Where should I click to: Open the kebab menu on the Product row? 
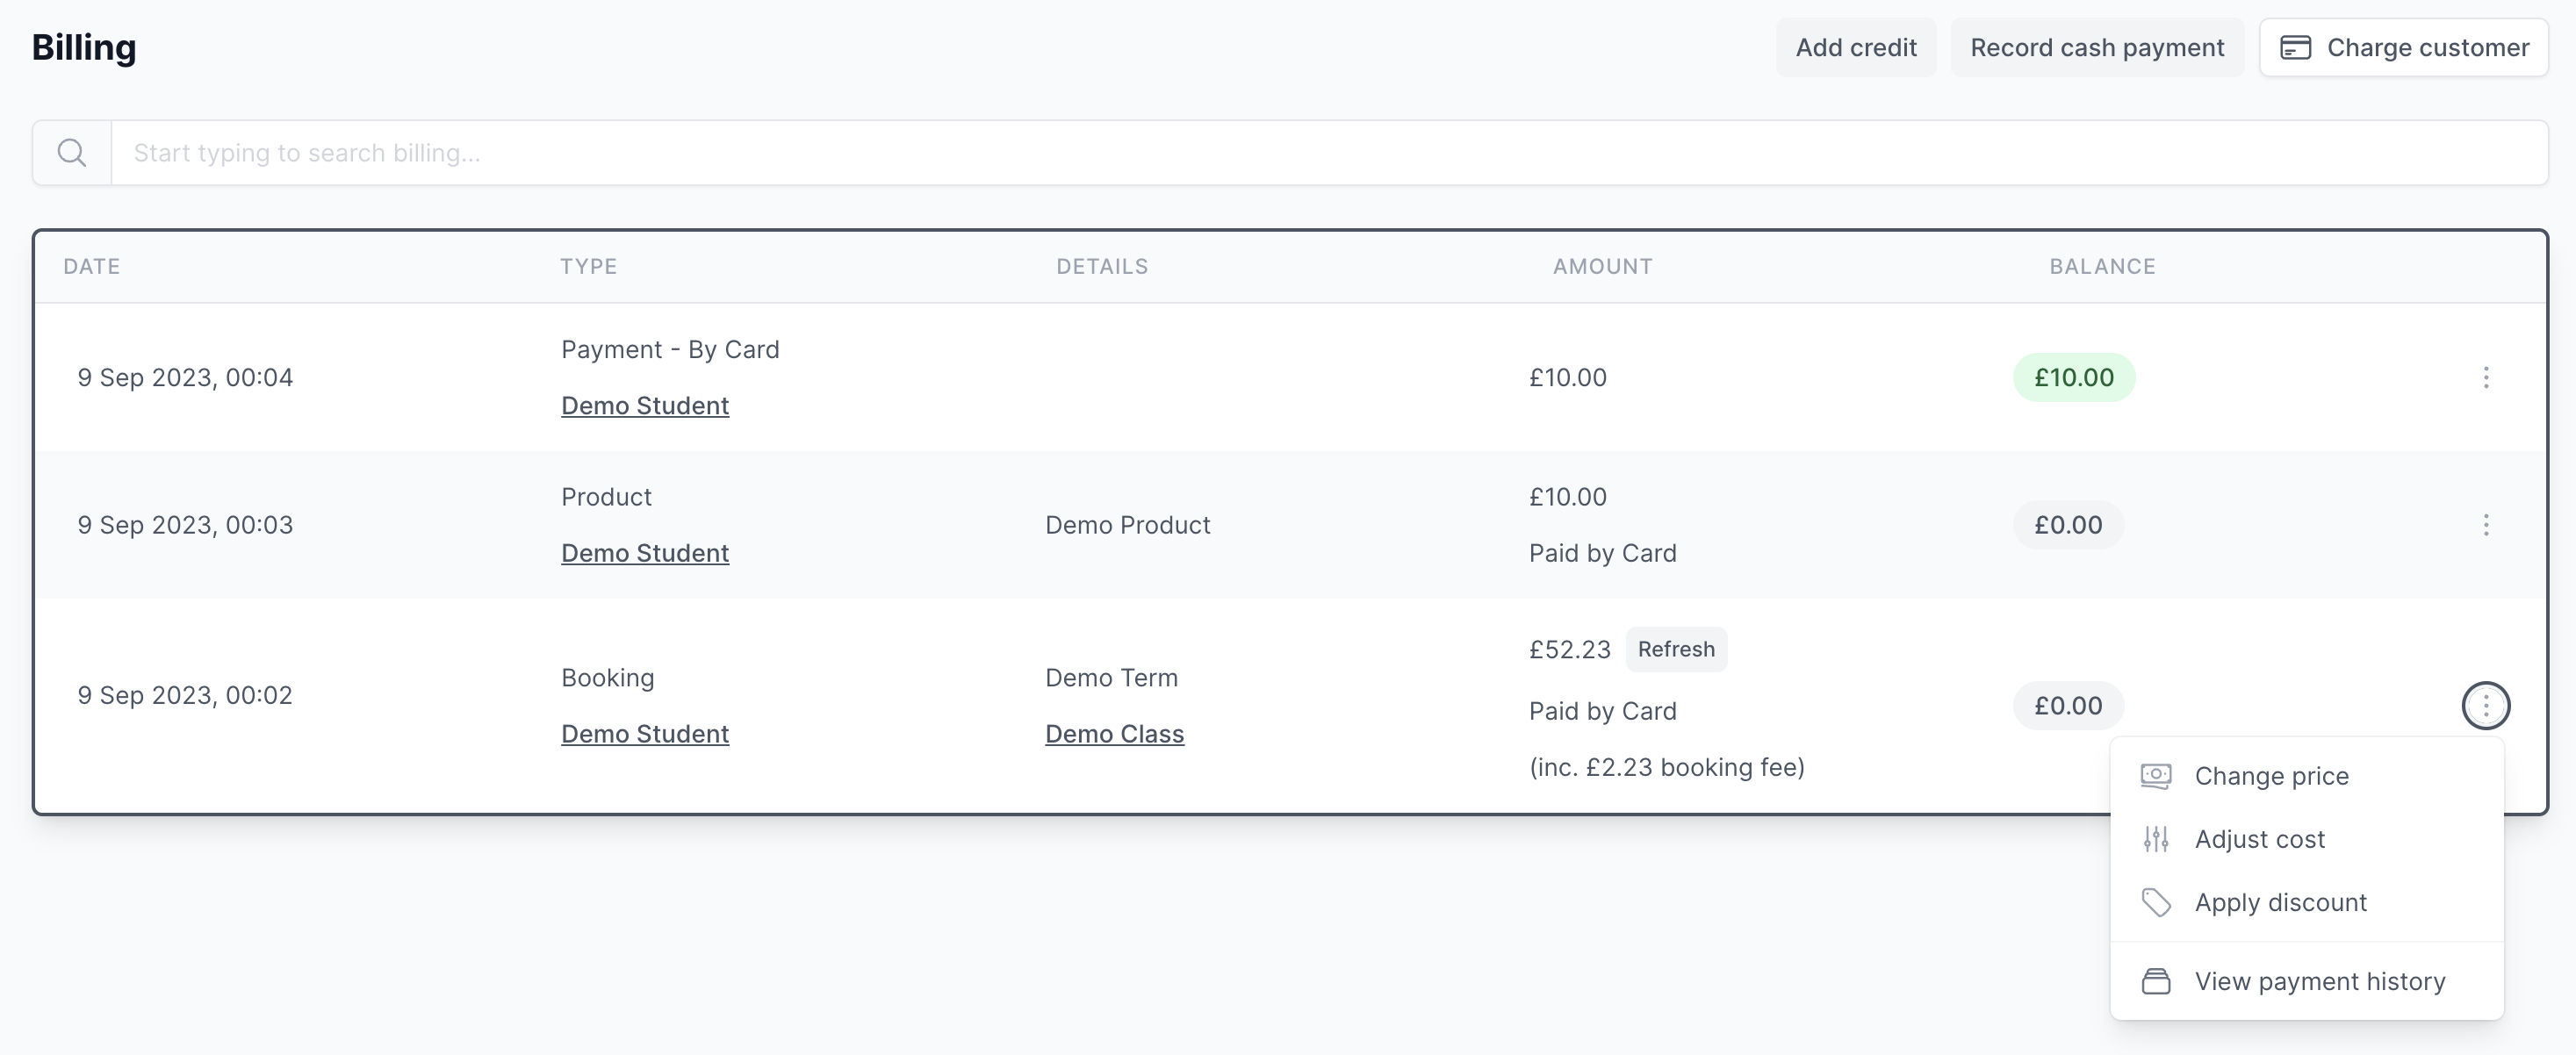pos(2486,524)
